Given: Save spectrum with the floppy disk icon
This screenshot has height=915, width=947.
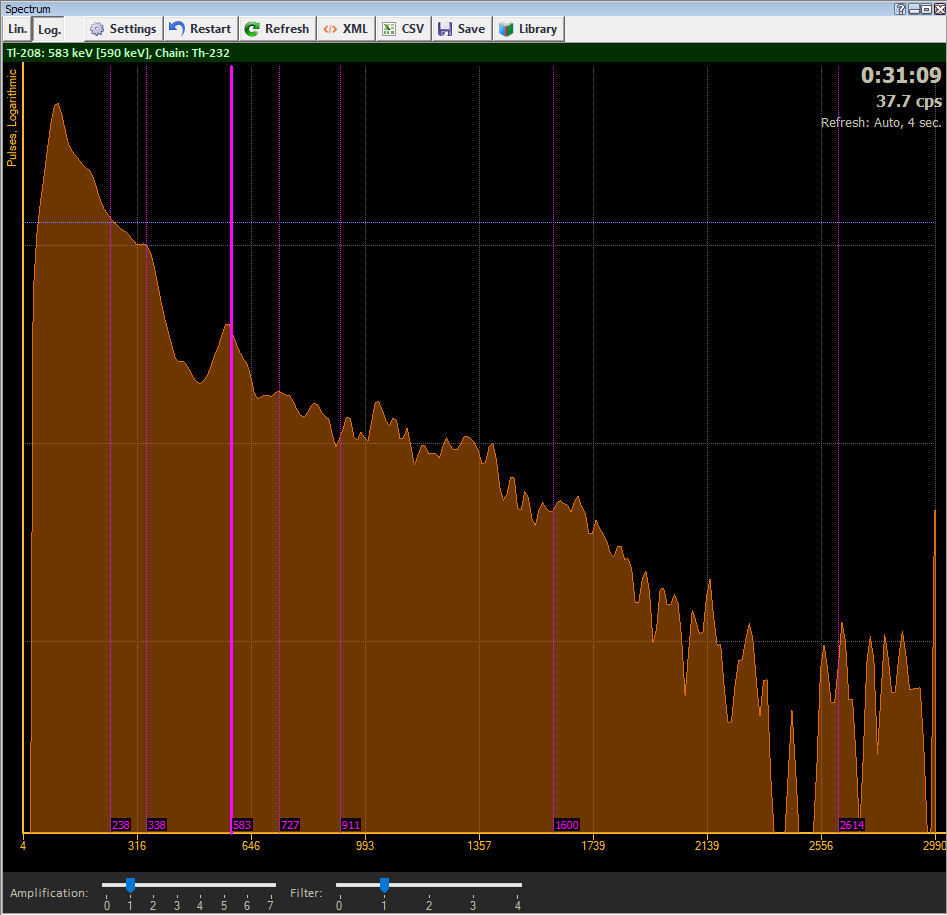Looking at the screenshot, I should coord(445,29).
